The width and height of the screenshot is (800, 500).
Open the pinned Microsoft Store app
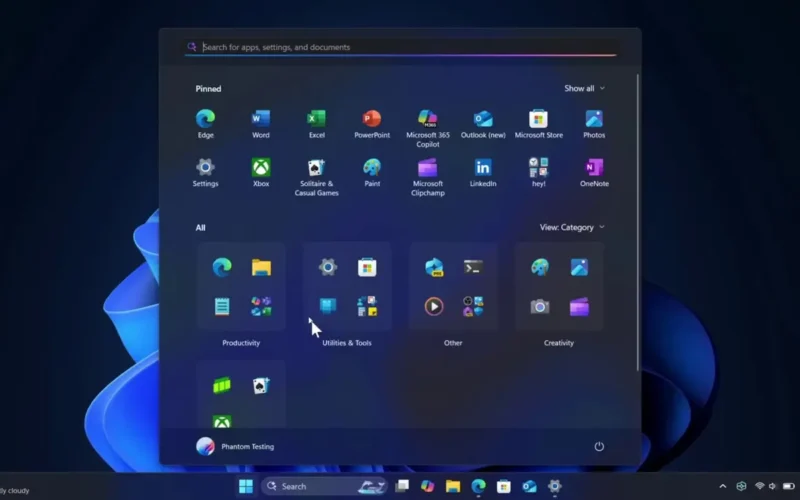pyautogui.click(x=539, y=124)
